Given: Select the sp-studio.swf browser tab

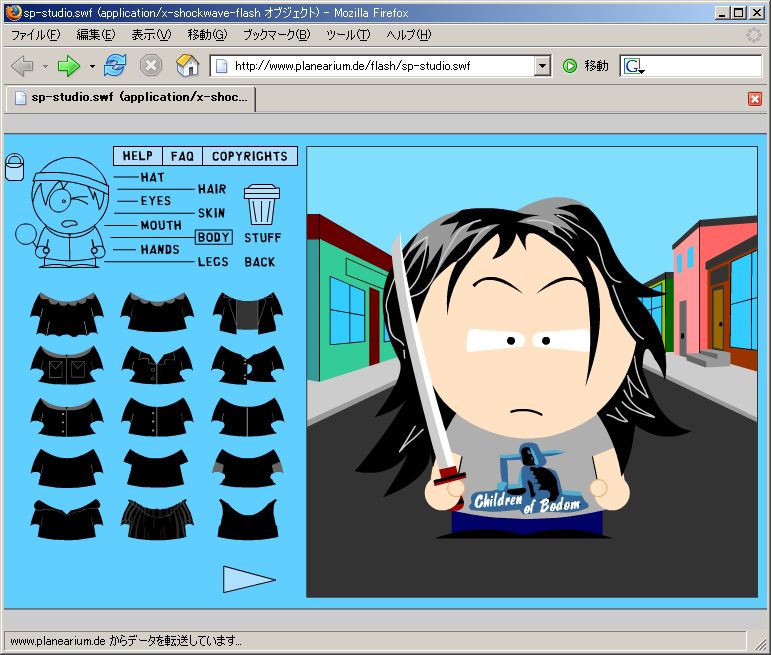Looking at the screenshot, I should (131, 98).
